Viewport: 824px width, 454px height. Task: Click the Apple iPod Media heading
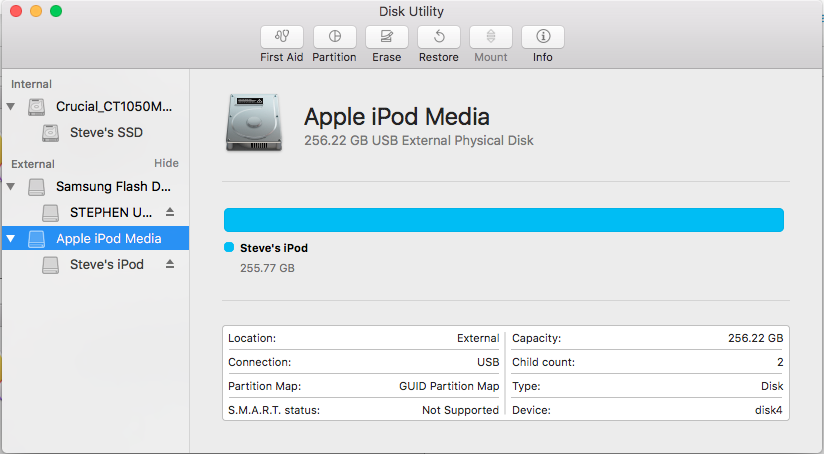tap(397, 117)
